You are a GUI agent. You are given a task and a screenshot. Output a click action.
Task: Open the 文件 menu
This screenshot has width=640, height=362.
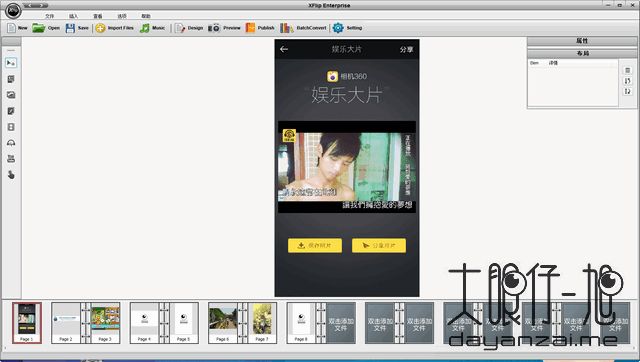49,16
